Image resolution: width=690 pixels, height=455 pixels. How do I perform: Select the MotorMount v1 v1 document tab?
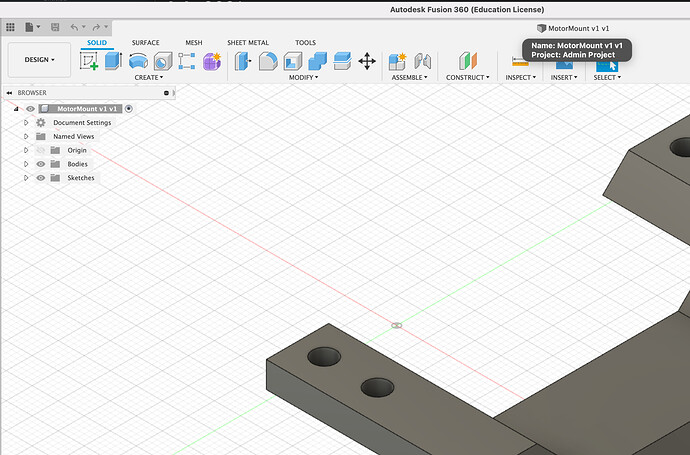[x=573, y=28]
